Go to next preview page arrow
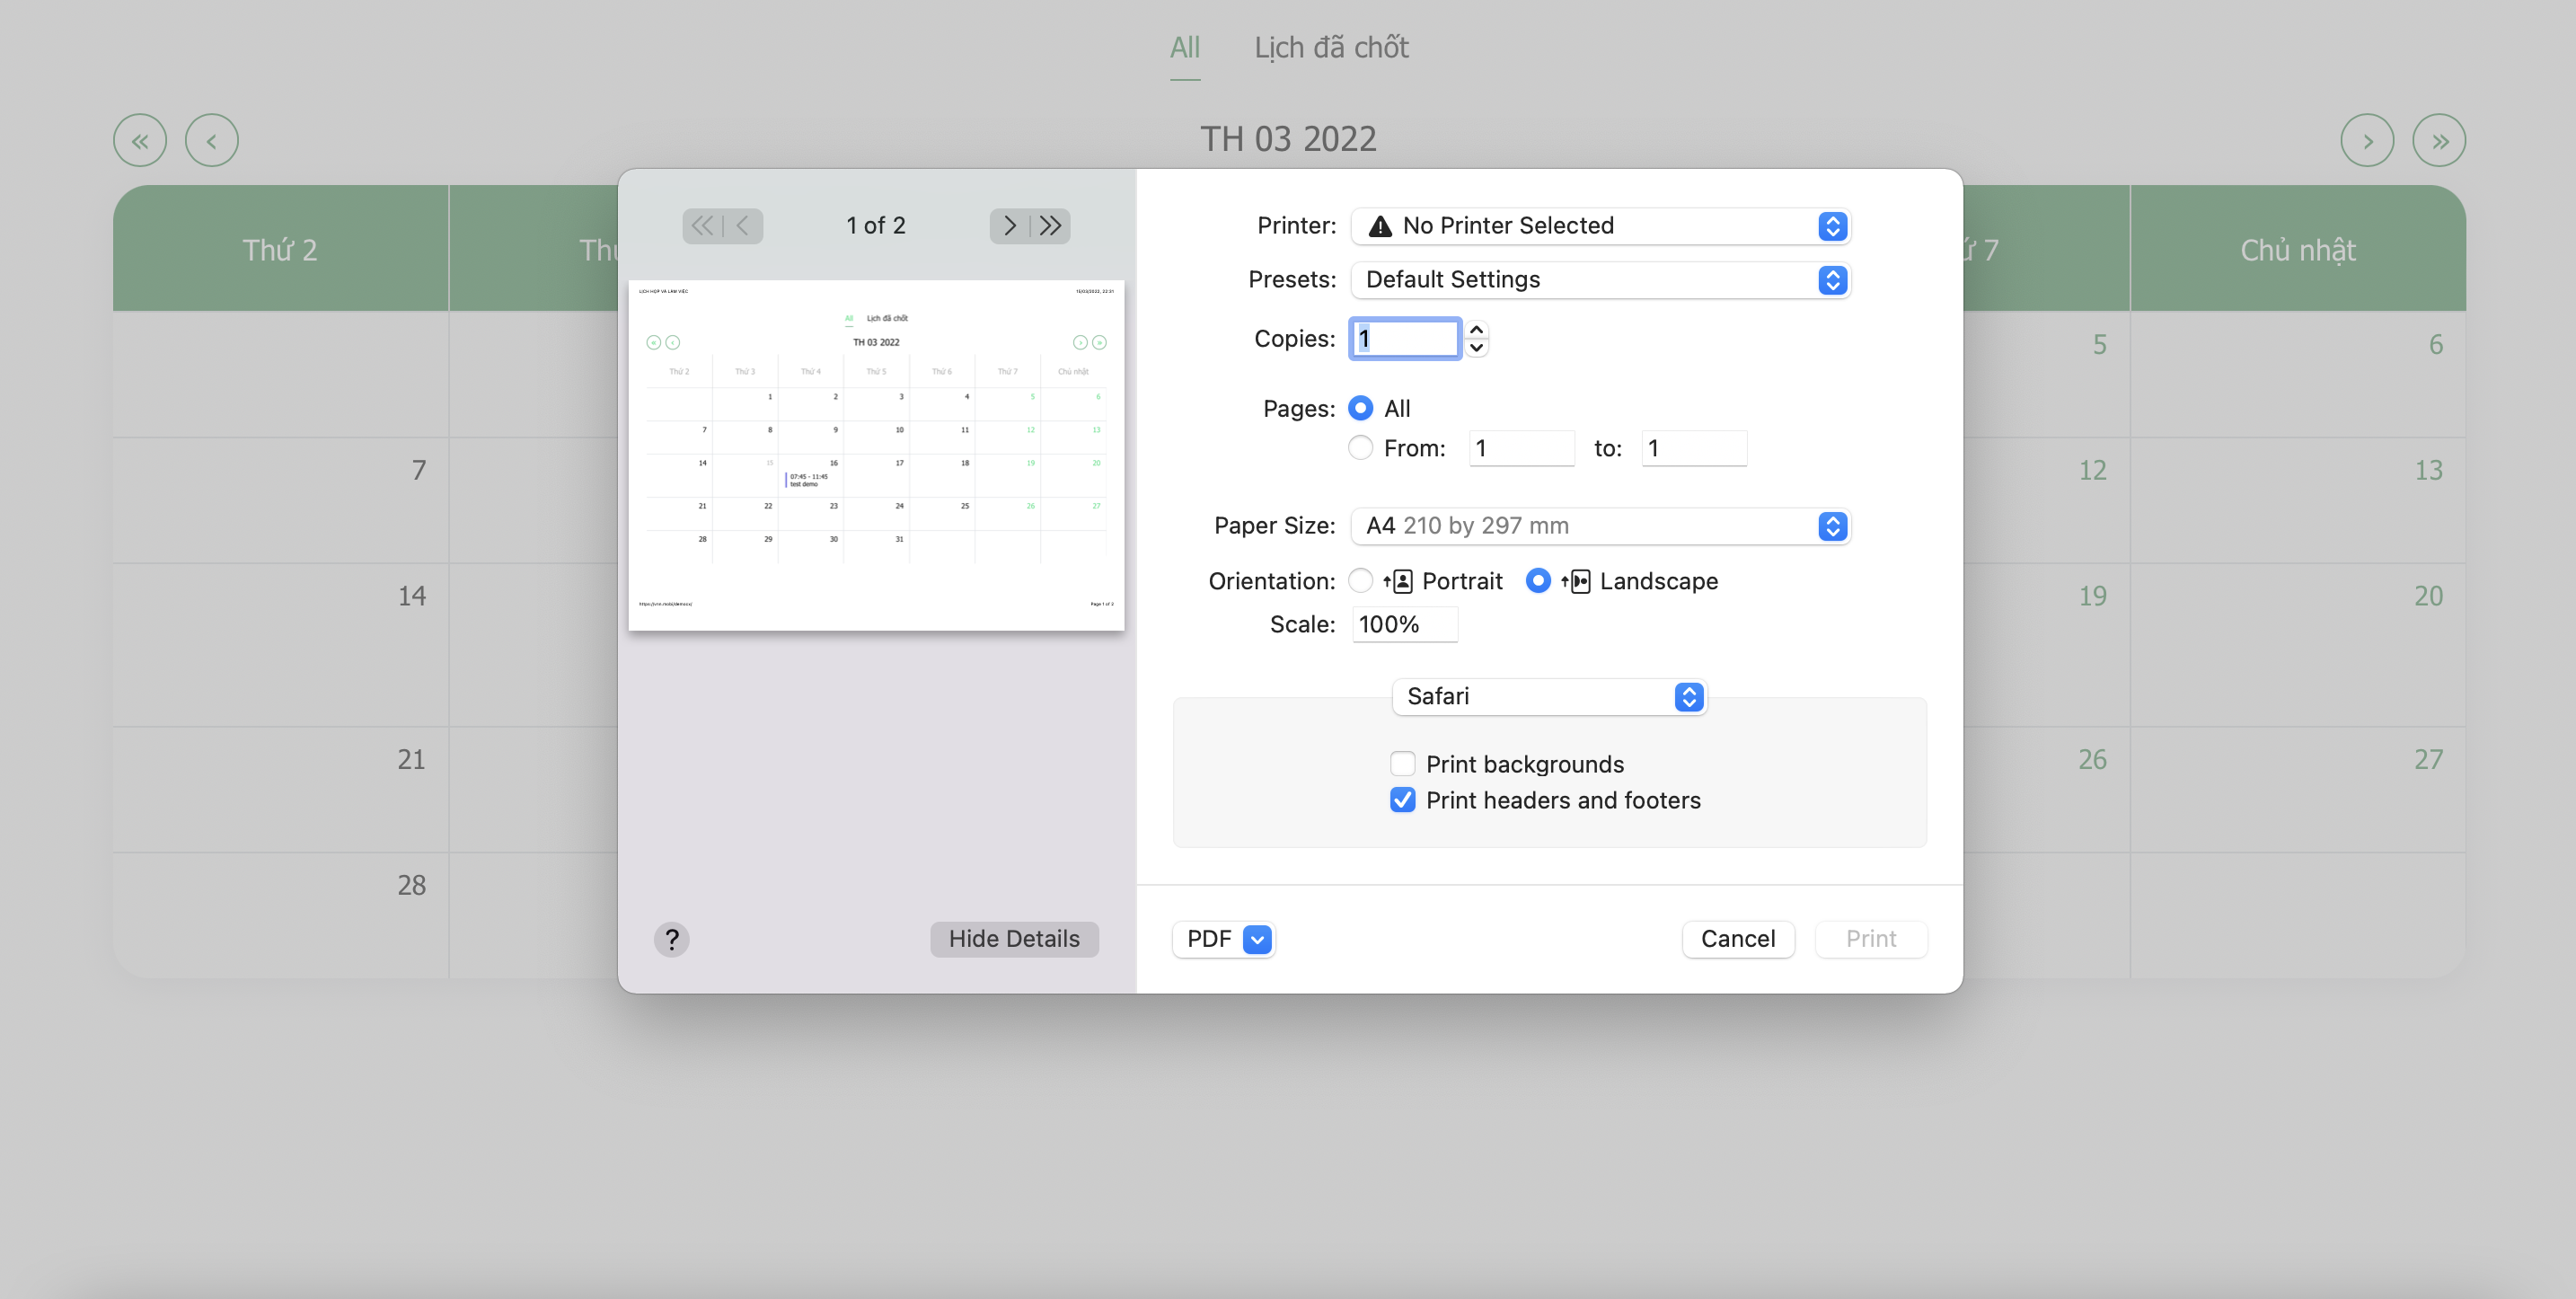This screenshot has height=1299, width=2576. click(1009, 226)
